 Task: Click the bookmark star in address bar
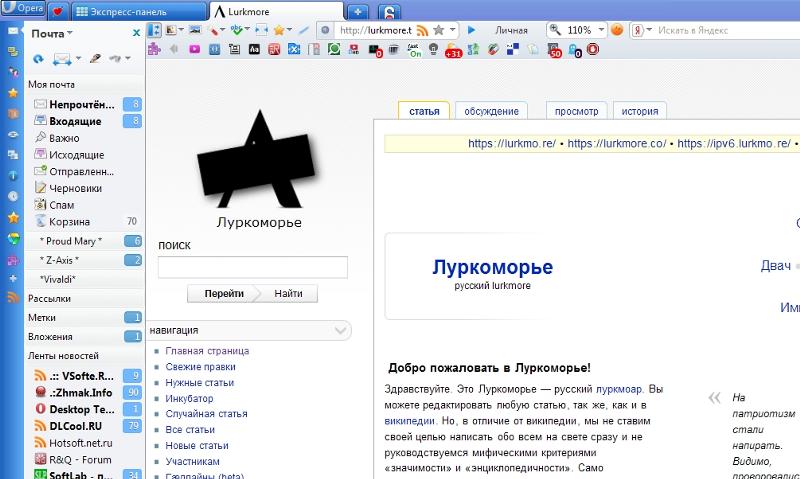point(438,30)
